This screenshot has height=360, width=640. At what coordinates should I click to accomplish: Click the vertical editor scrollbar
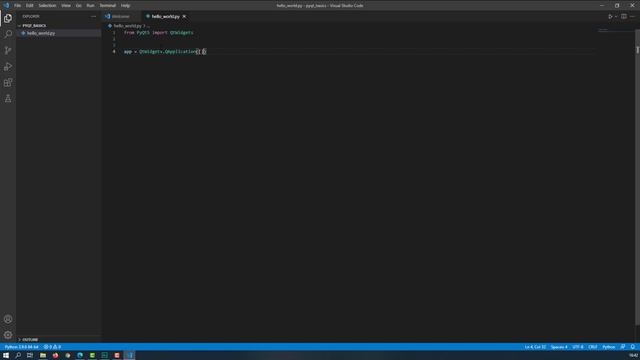pyautogui.click(x=637, y=178)
